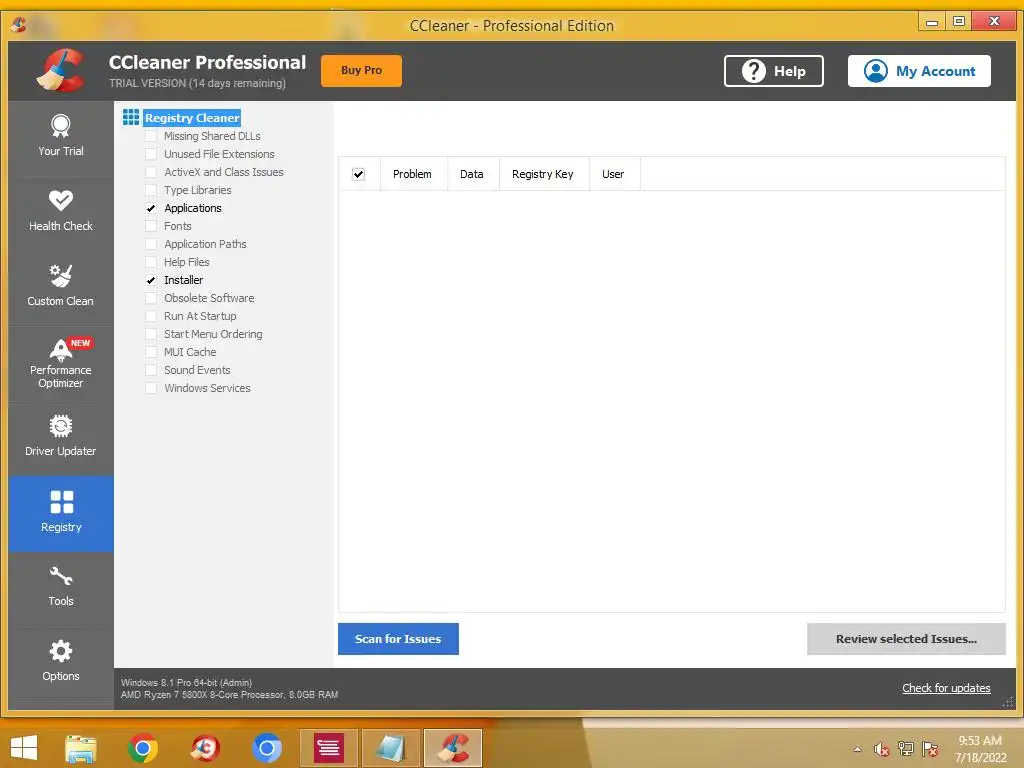Click the muted volume tray icon
The height and width of the screenshot is (768, 1024).
point(882,749)
